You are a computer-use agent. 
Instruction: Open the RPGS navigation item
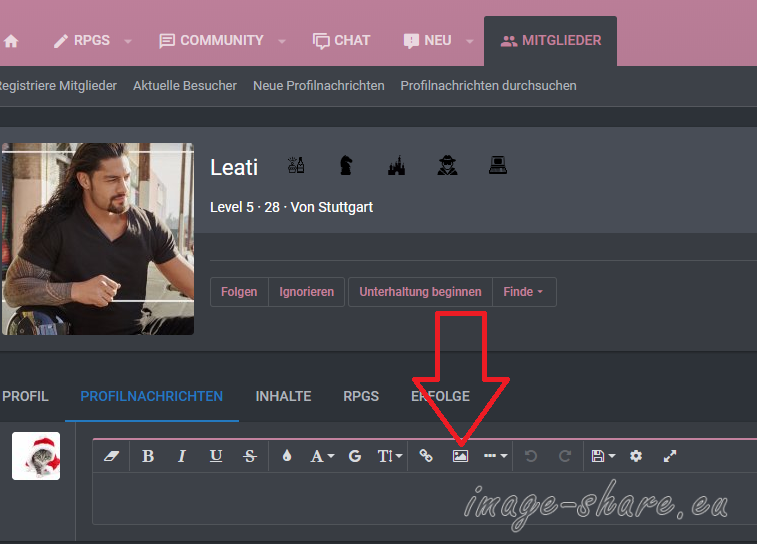[x=82, y=41]
